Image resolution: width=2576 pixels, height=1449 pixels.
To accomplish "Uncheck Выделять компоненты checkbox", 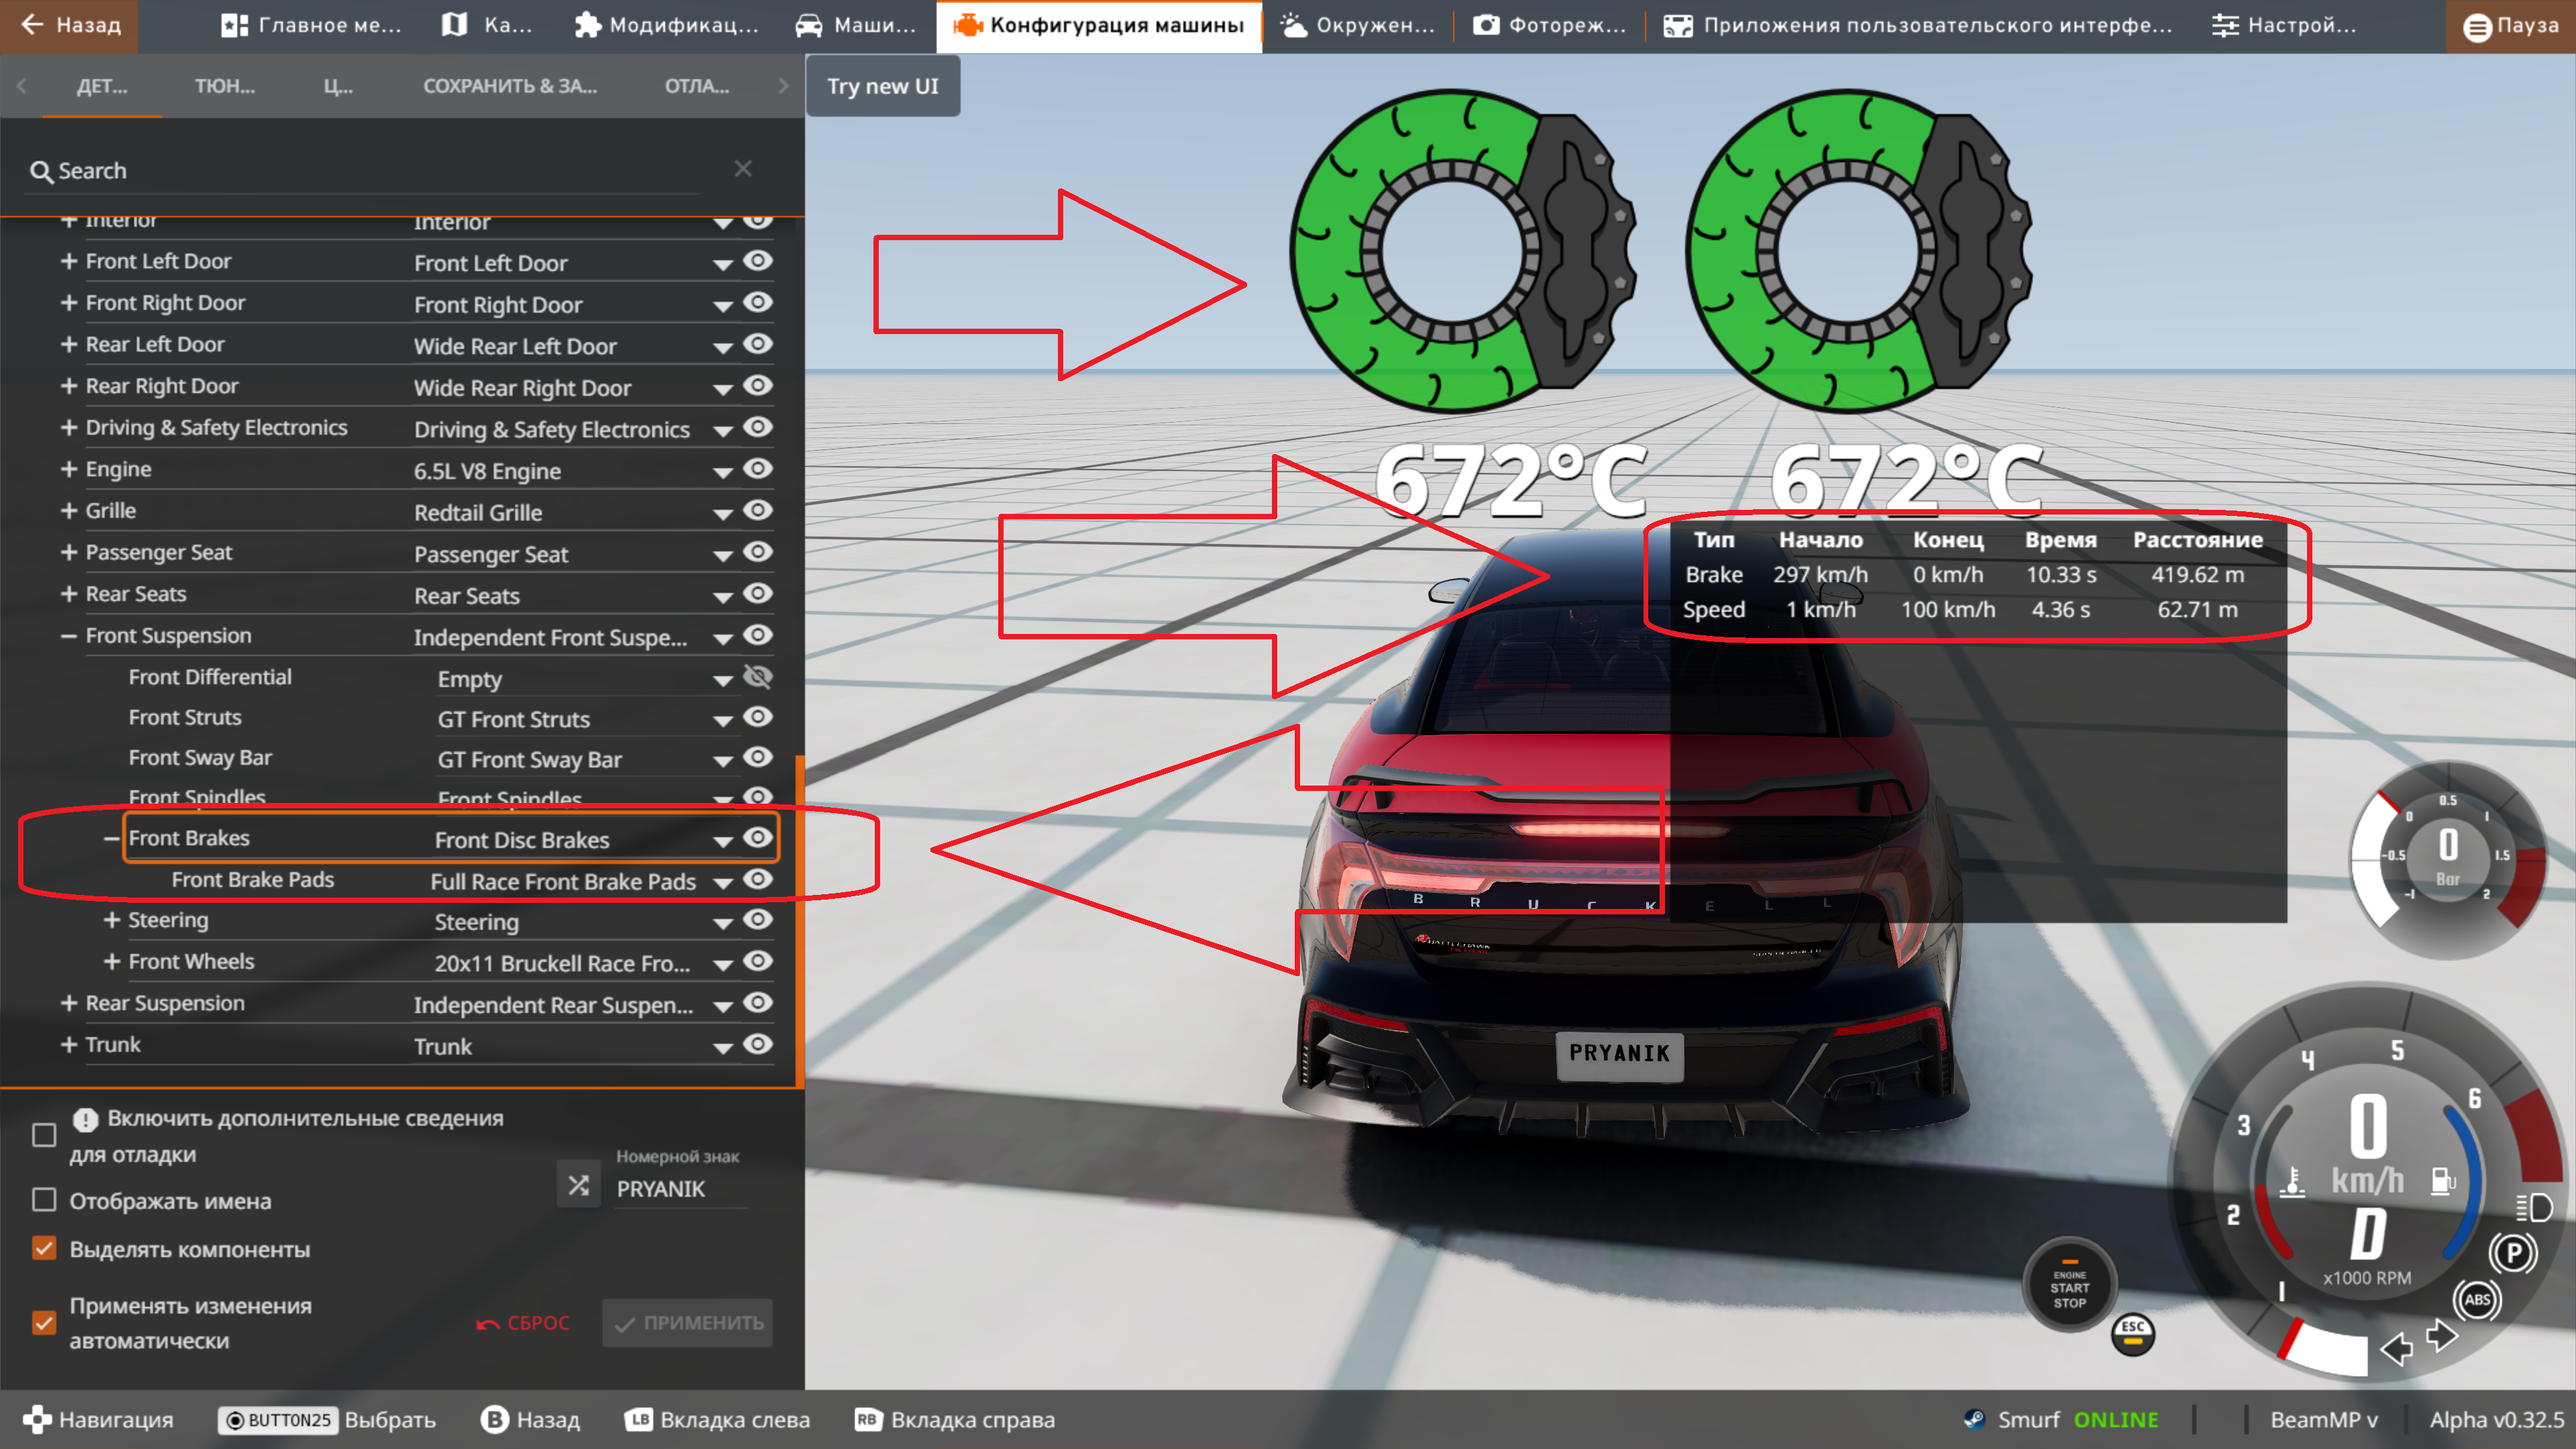I will point(44,1248).
